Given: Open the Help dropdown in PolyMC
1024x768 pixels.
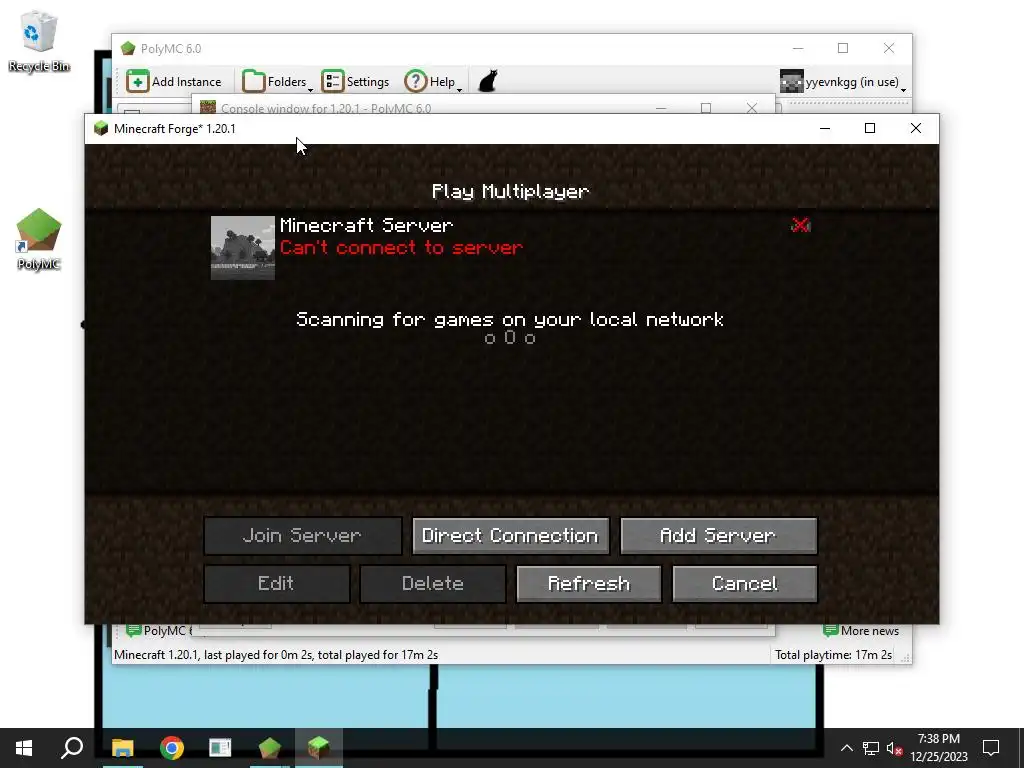Looking at the screenshot, I should pyautogui.click(x=433, y=82).
